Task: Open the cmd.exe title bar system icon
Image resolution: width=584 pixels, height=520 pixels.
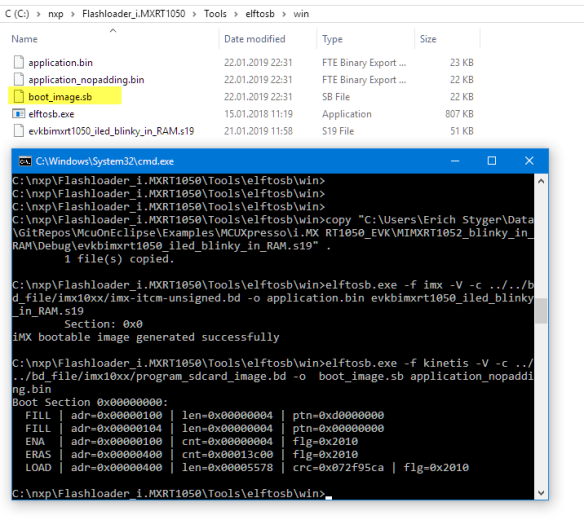Action: (x=25, y=161)
